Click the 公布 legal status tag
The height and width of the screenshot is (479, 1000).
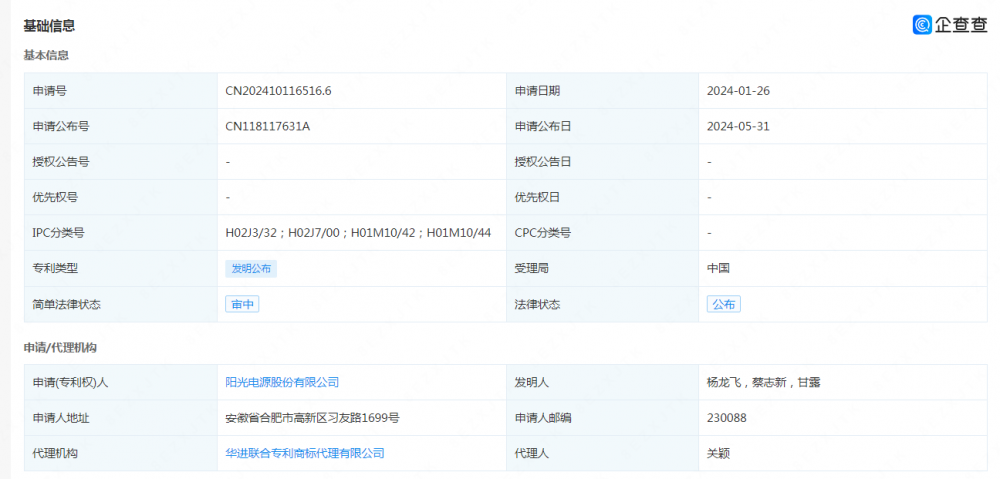(723, 304)
